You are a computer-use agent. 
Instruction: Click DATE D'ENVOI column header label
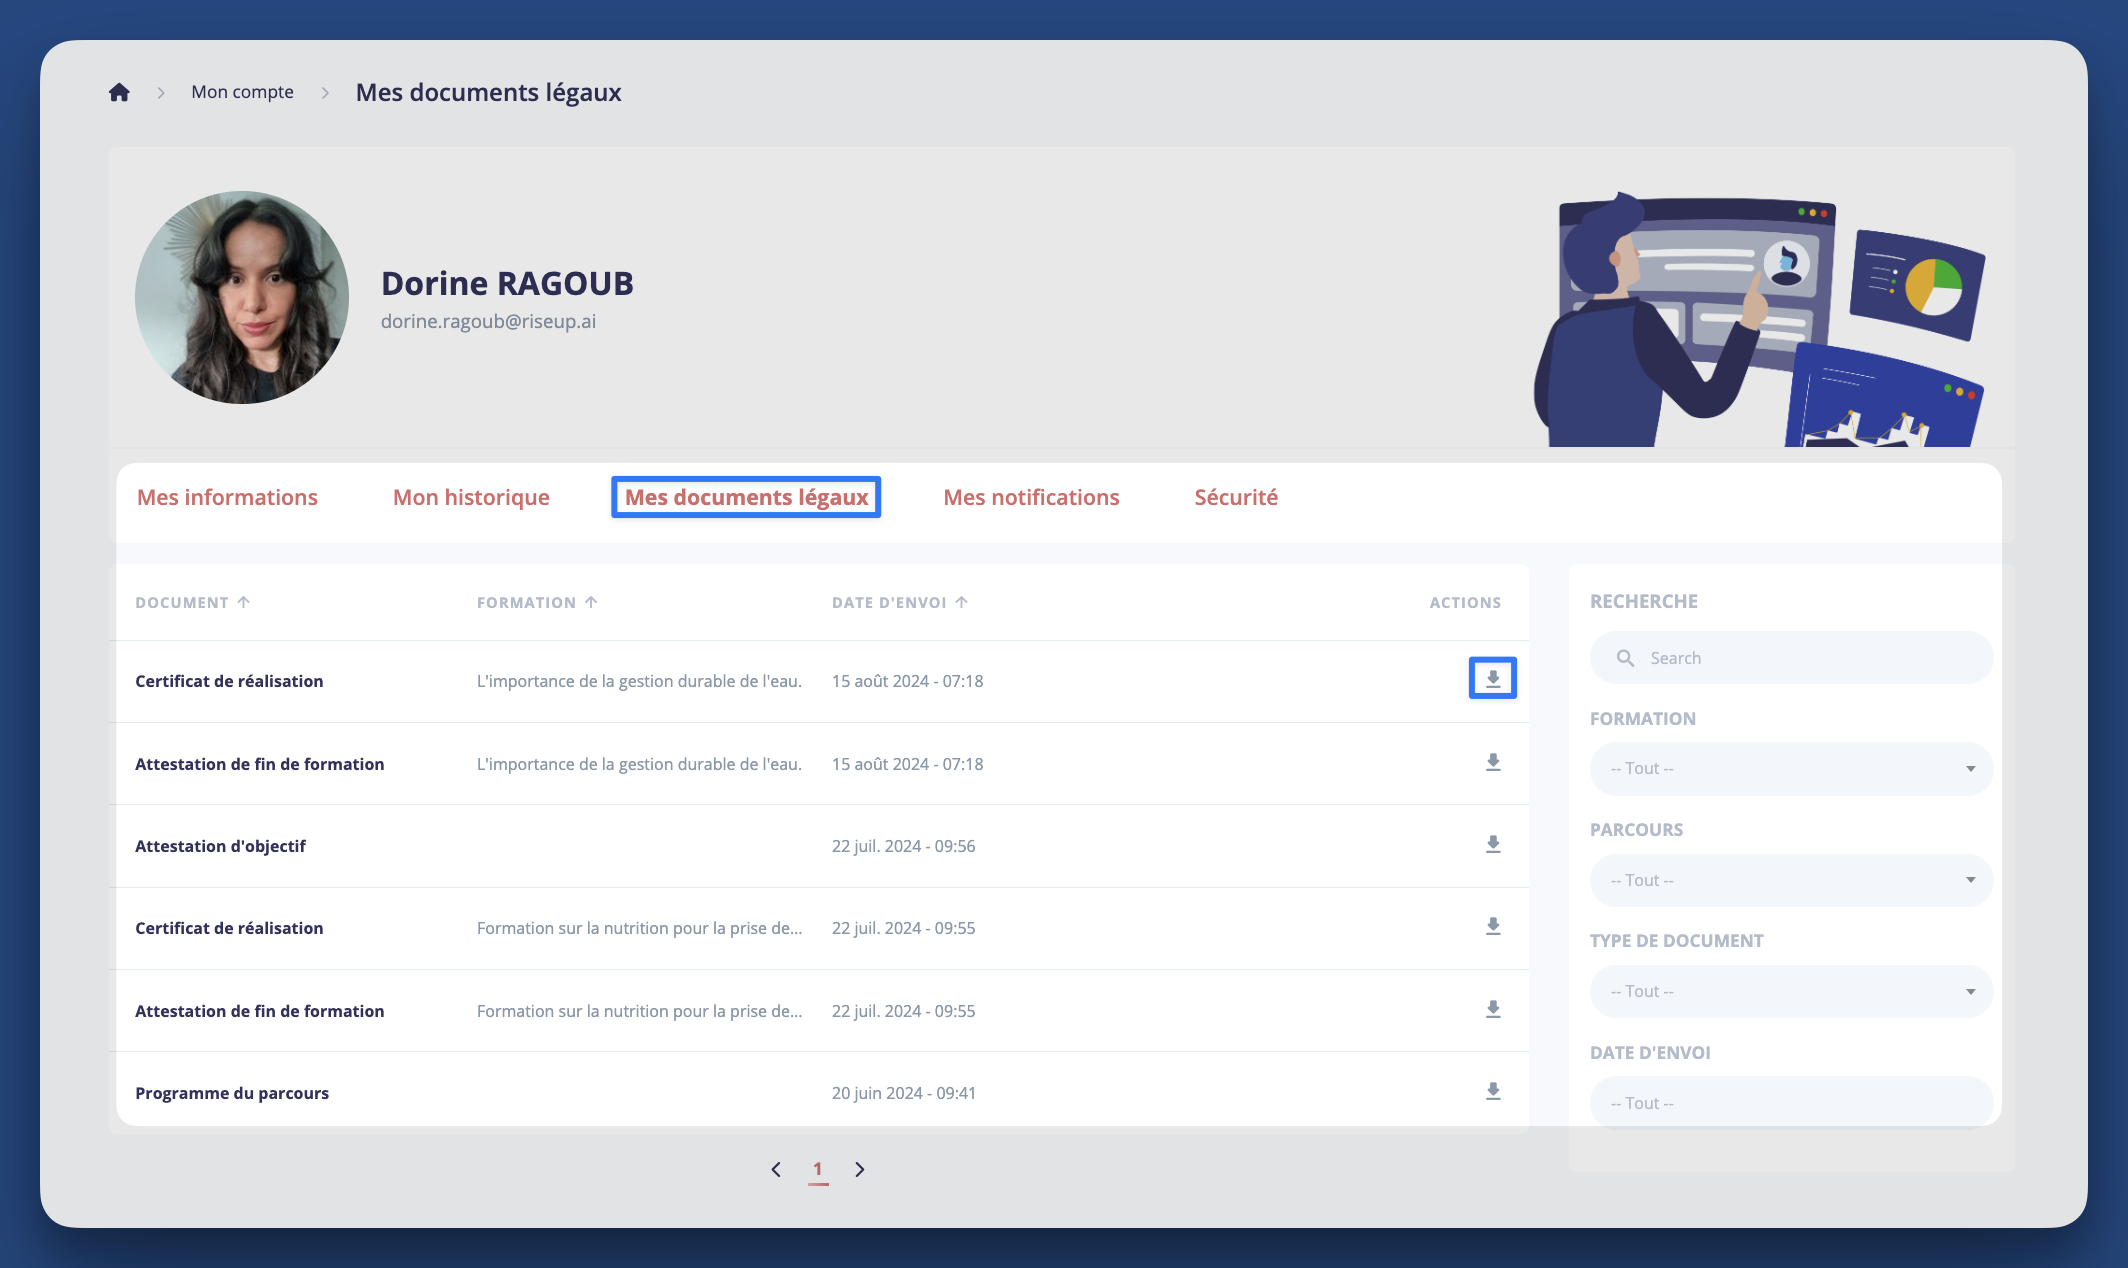889,602
